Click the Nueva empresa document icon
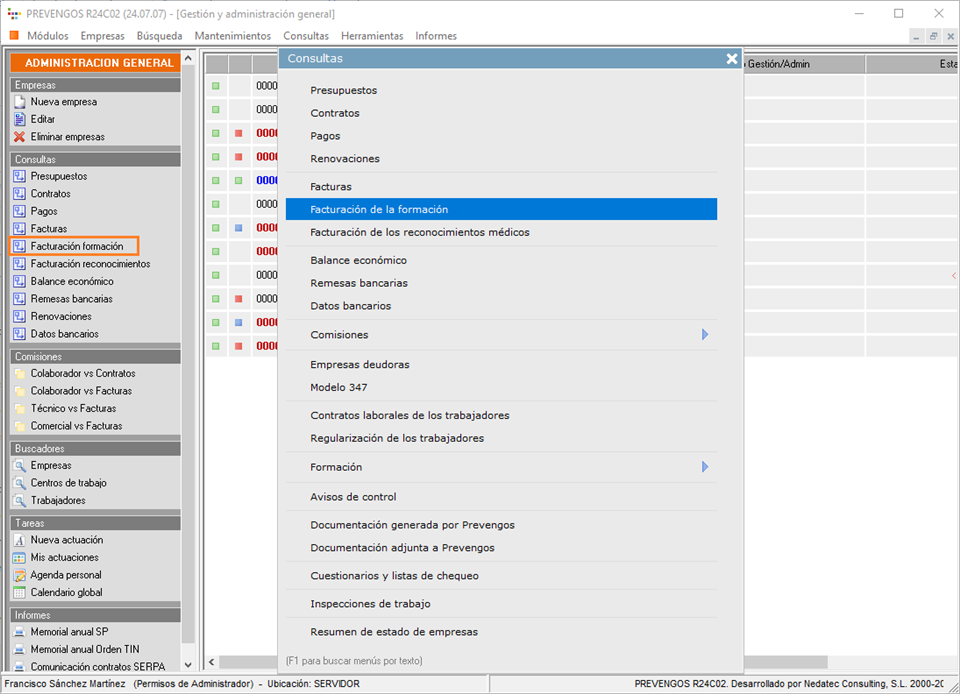The height and width of the screenshot is (694, 960). point(19,102)
